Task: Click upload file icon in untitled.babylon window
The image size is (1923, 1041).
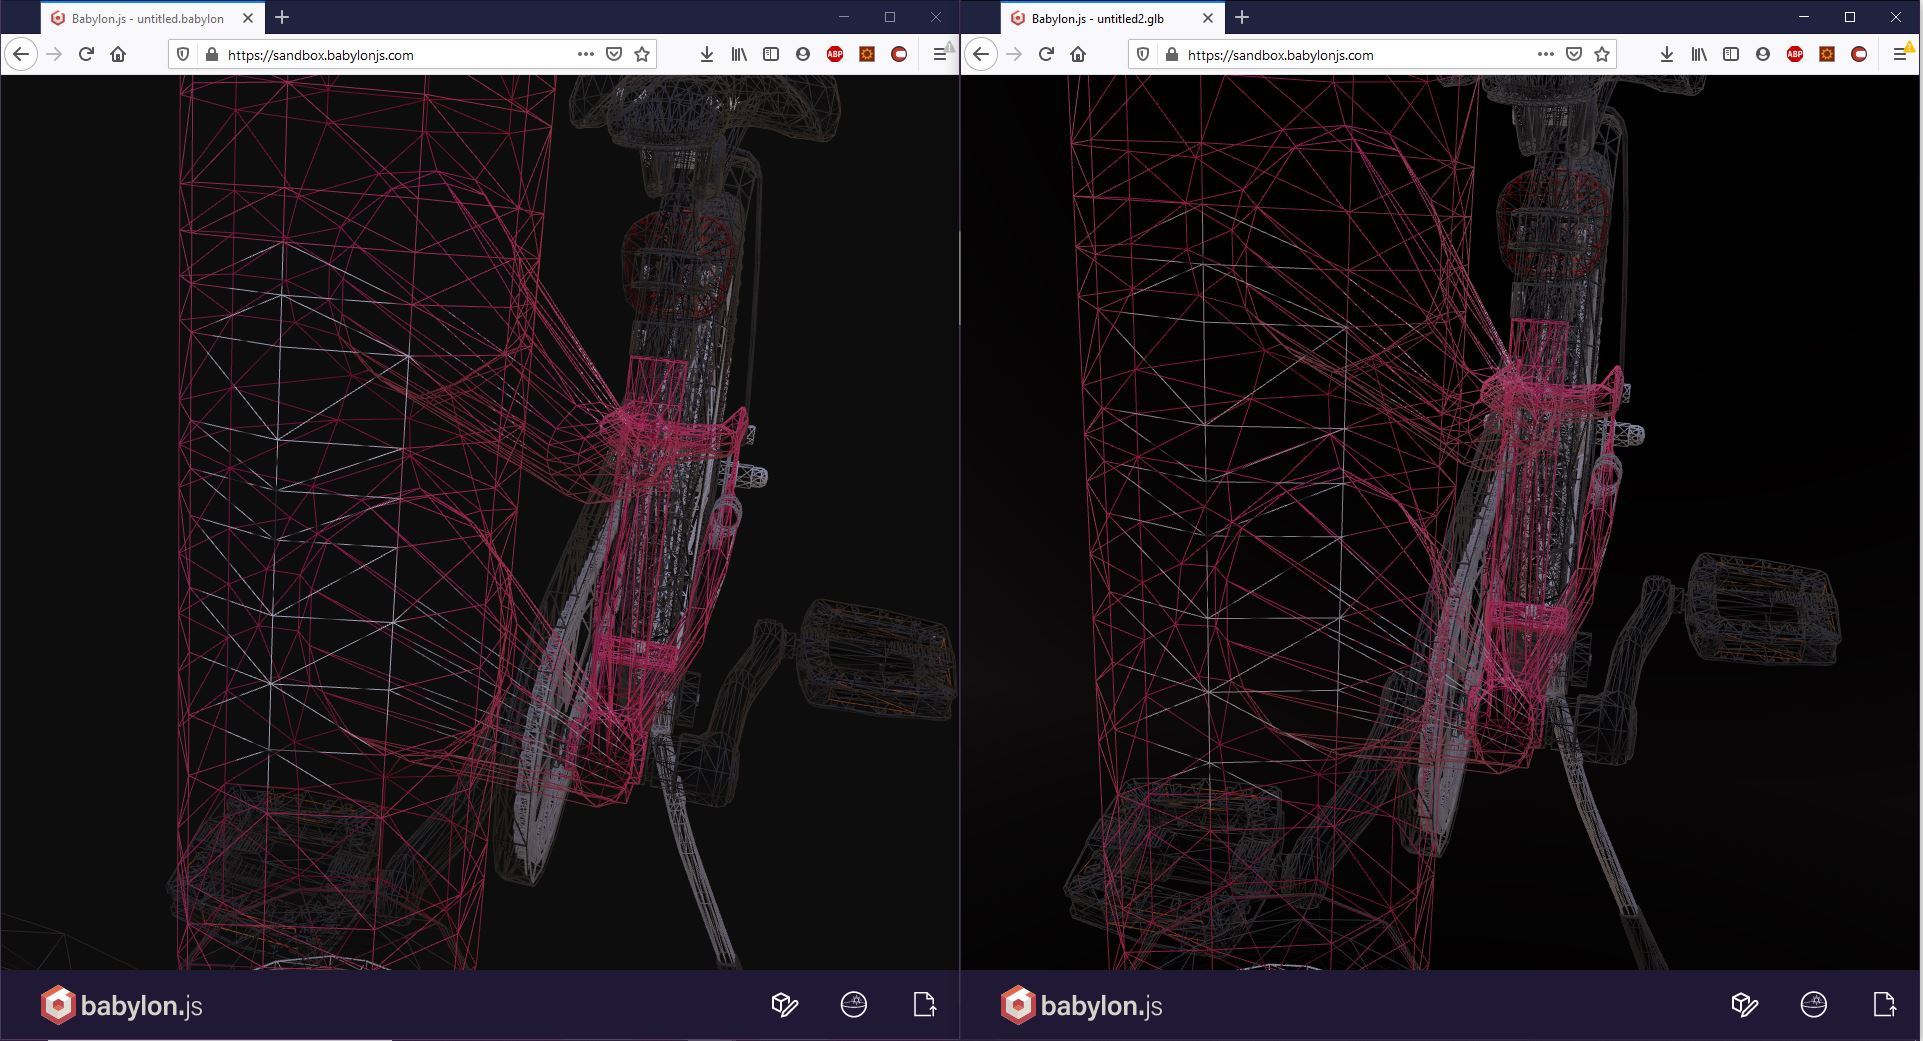Action: (x=924, y=1005)
